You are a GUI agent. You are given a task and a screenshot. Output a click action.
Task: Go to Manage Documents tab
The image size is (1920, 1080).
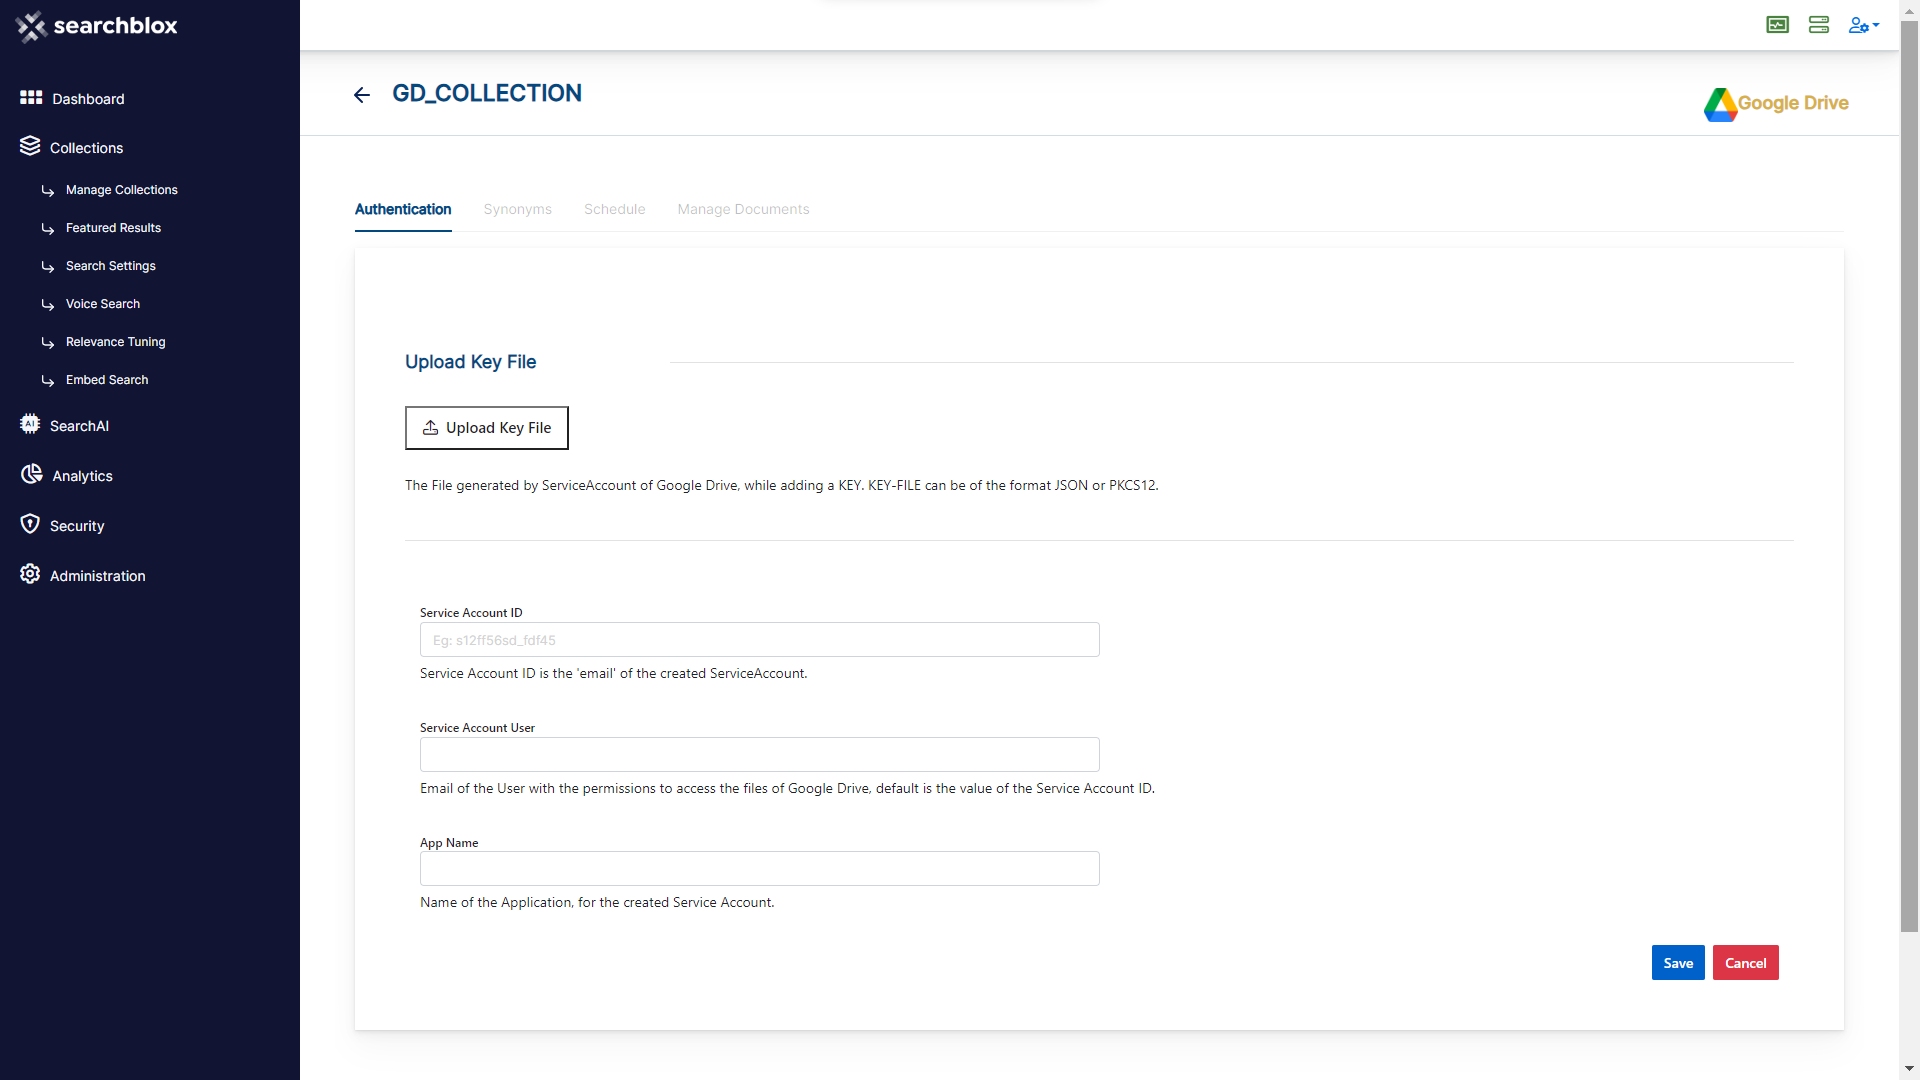click(743, 209)
